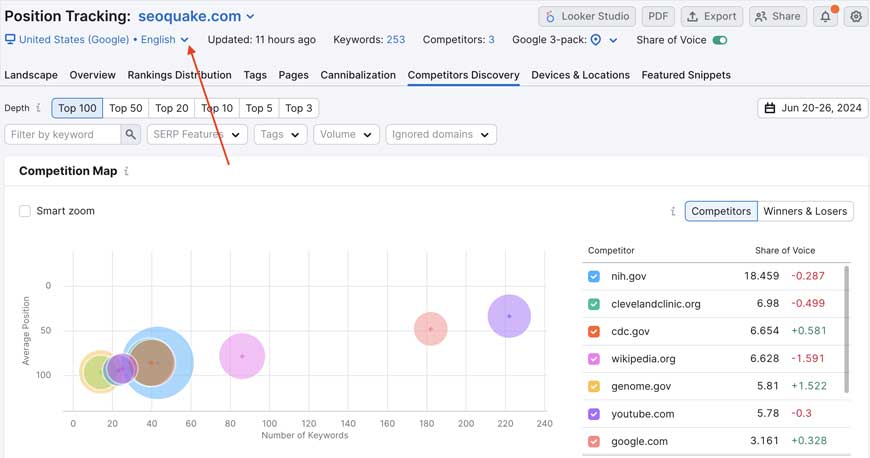Click the nih.gov competitor name
The height and width of the screenshot is (458, 870).
click(x=629, y=276)
